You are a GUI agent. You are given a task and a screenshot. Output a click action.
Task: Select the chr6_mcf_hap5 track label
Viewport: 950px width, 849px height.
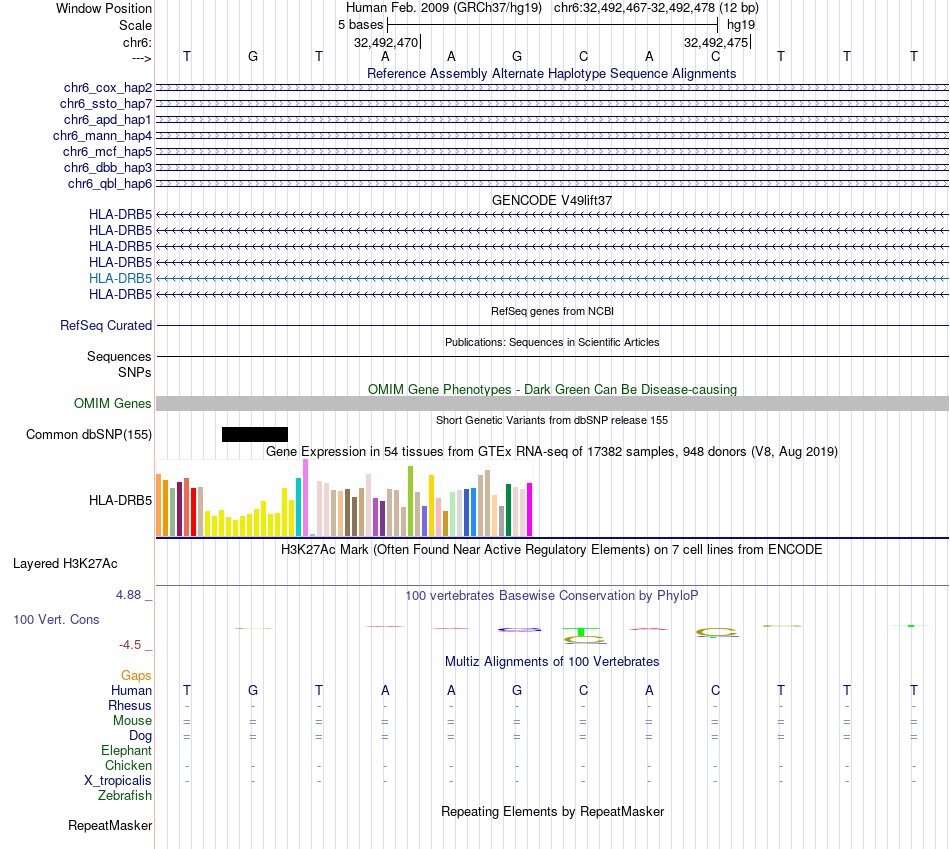coord(107,151)
